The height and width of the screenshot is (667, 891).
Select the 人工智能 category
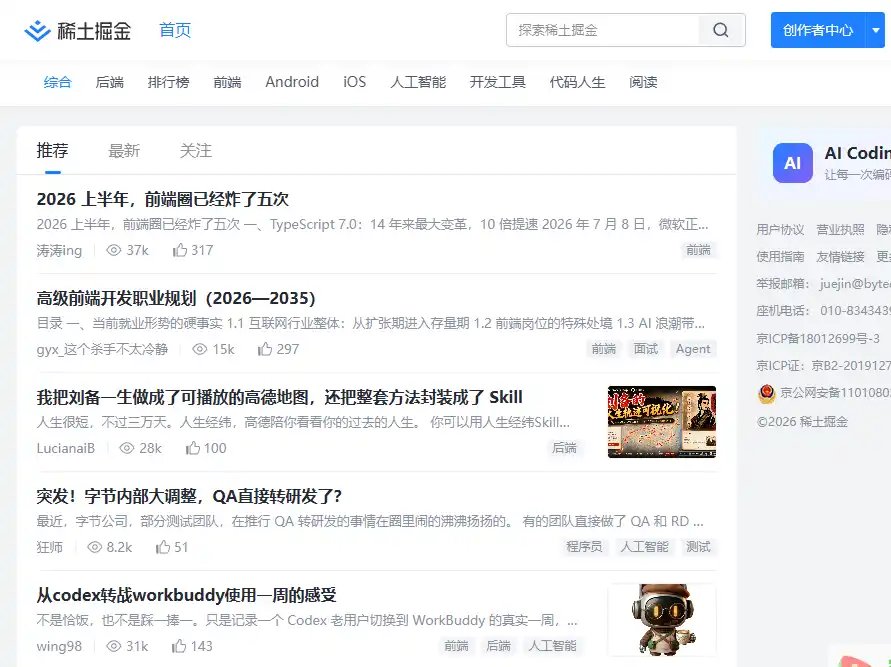(x=418, y=82)
